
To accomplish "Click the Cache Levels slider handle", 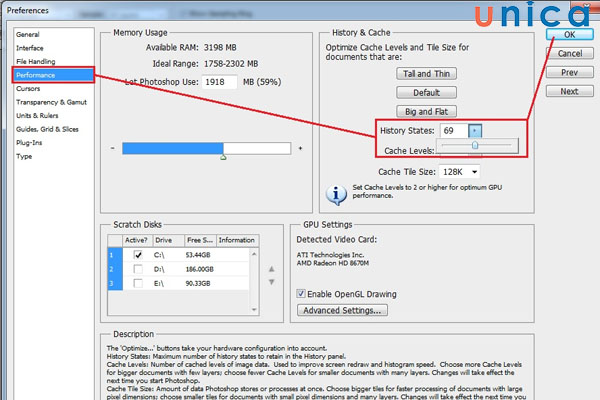I will [475, 145].
